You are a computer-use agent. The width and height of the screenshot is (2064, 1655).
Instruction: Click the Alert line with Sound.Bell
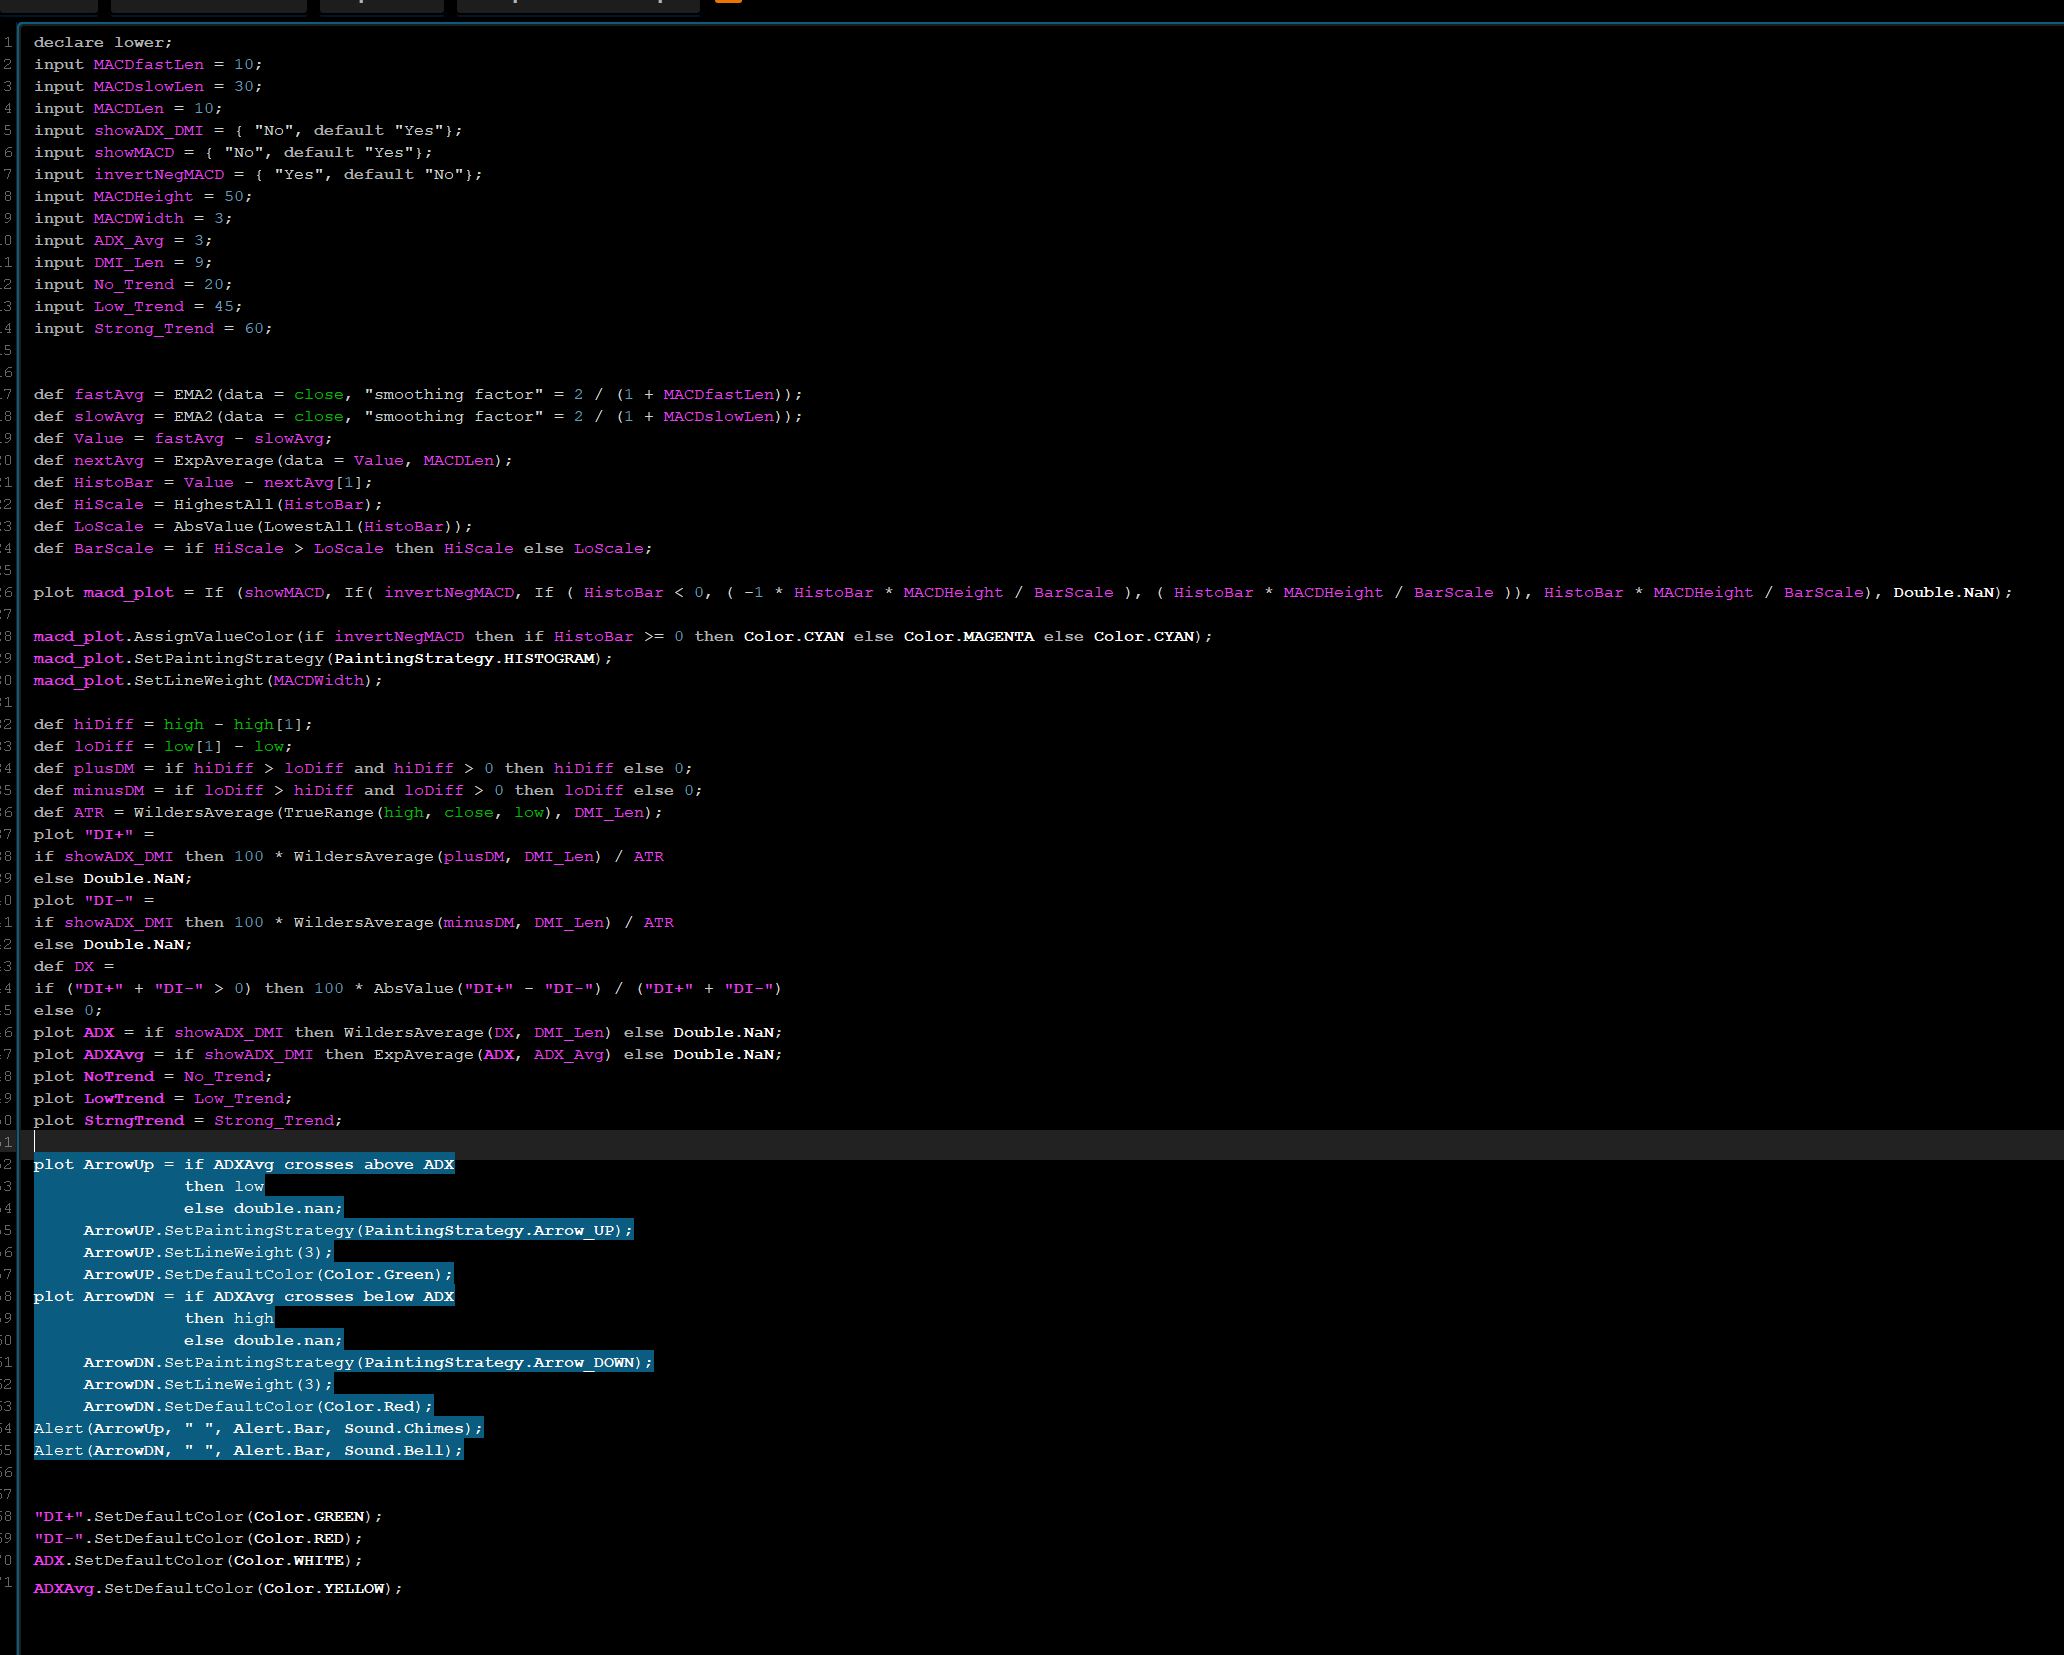pos(248,1450)
